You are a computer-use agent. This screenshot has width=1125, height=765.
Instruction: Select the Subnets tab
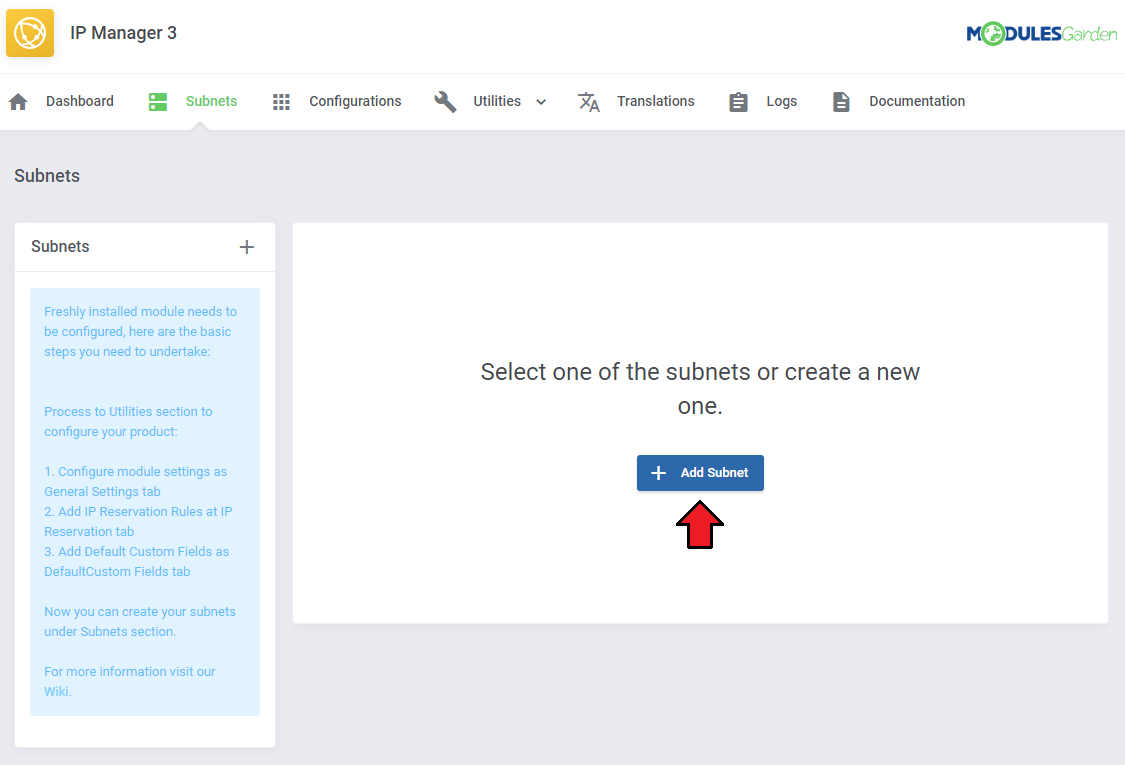pos(211,101)
